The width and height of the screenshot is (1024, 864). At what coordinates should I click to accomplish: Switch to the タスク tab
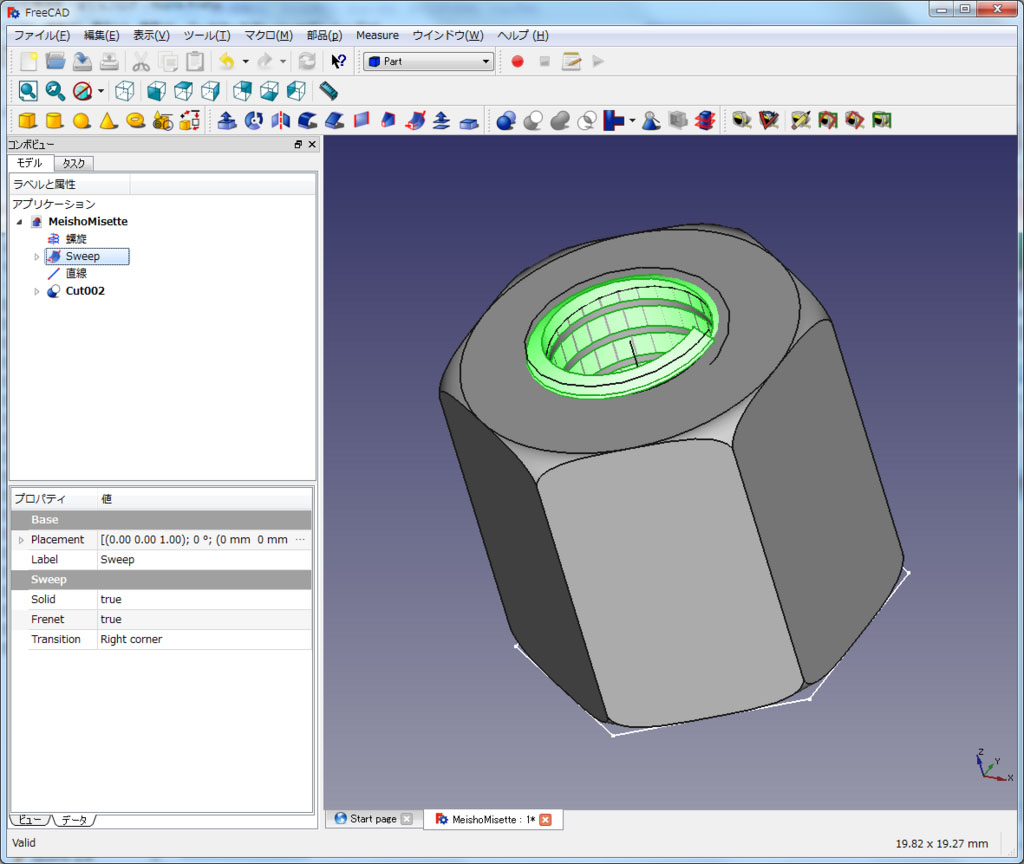point(74,163)
